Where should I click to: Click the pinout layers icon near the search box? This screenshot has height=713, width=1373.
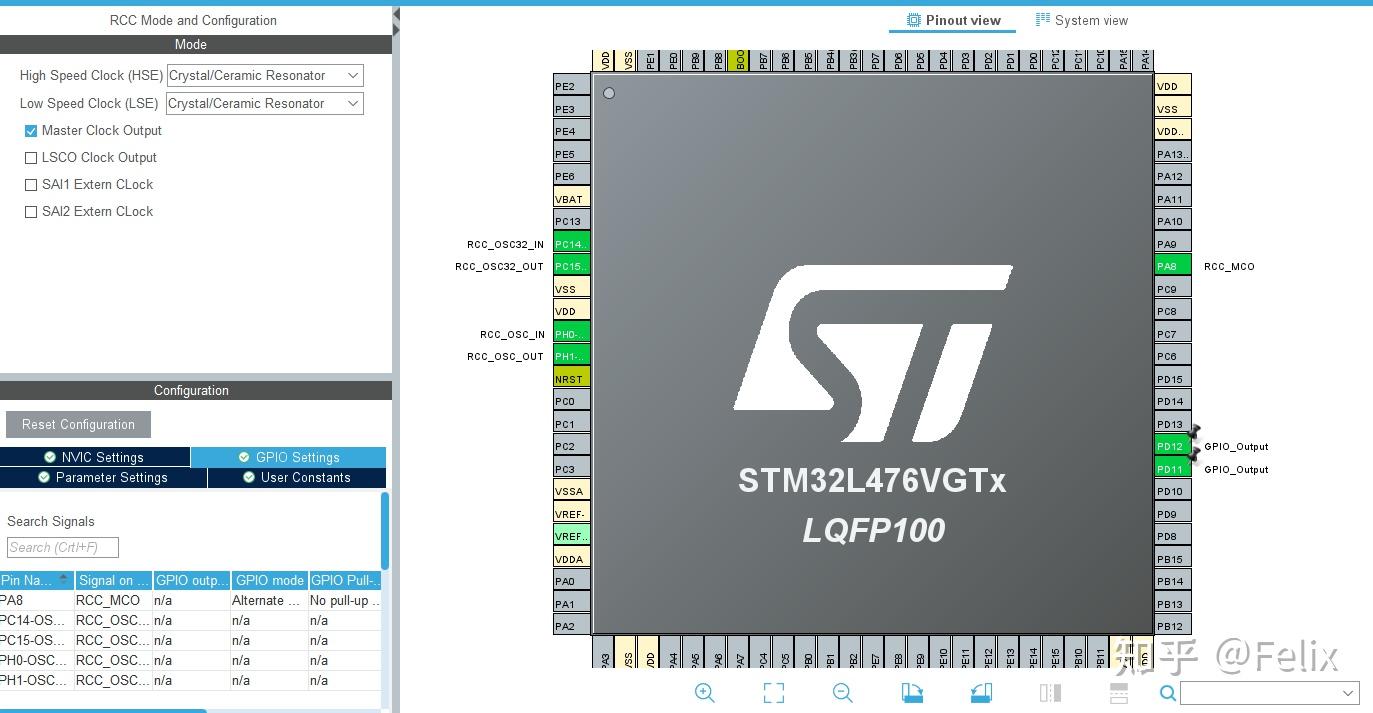[x=1118, y=692]
